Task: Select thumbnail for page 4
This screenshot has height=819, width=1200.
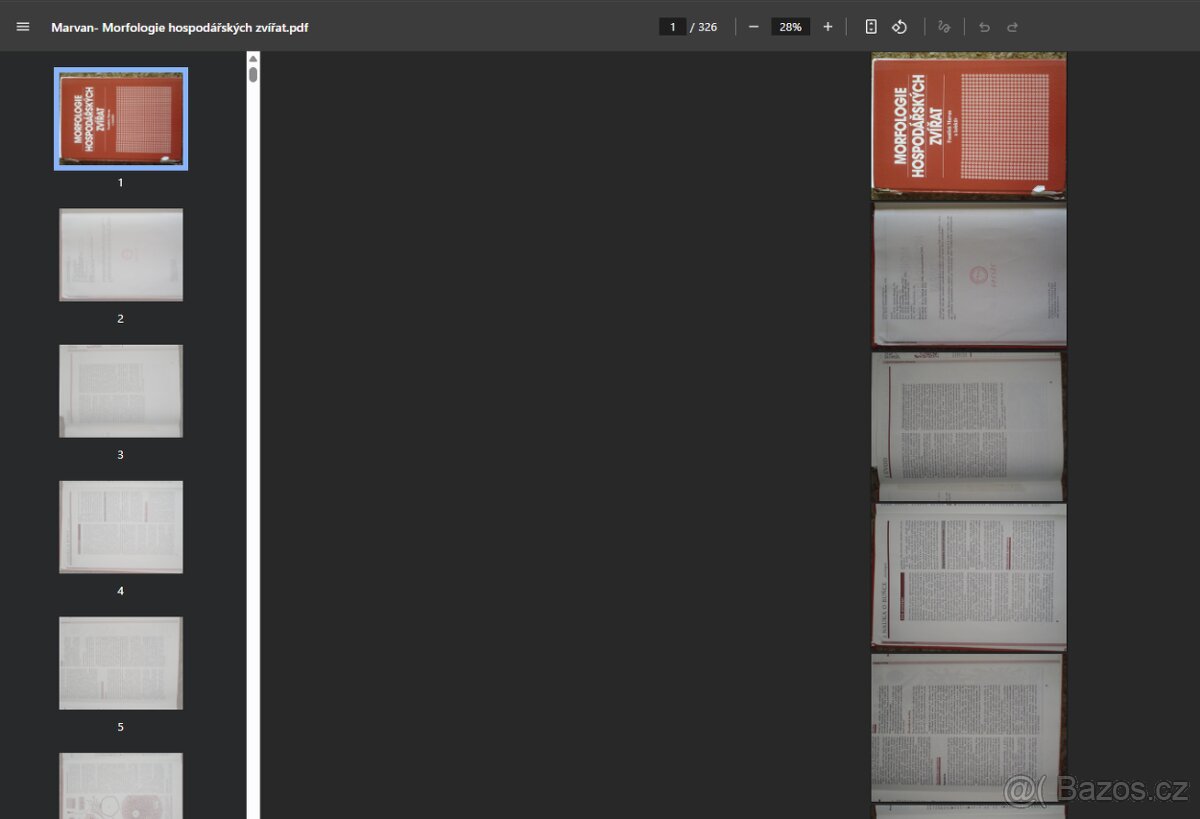Action: click(121, 527)
